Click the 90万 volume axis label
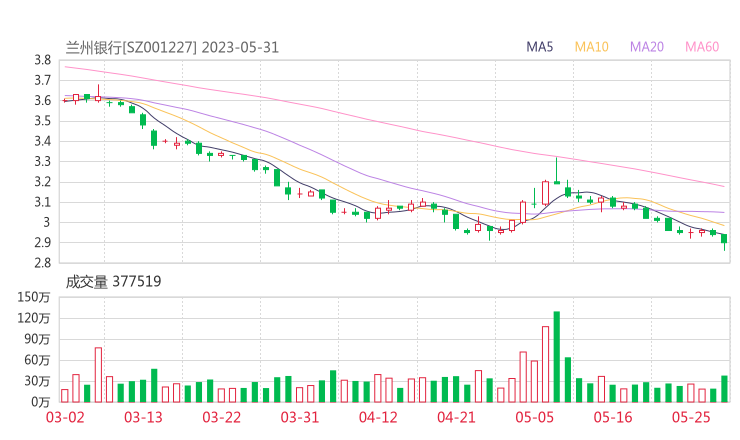Image resolution: width=740 pixels, height=440 pixels. (37, 339)
